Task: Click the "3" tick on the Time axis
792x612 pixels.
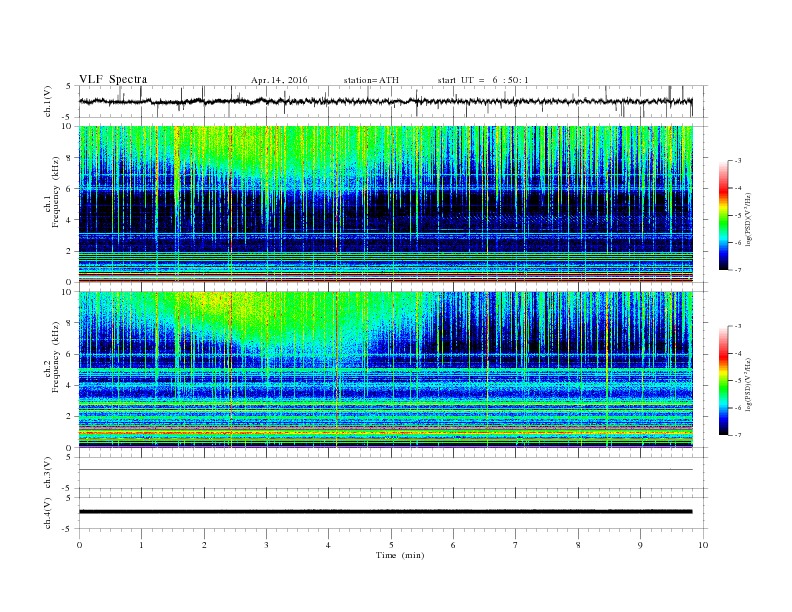Action: click(x=266, y=545)
